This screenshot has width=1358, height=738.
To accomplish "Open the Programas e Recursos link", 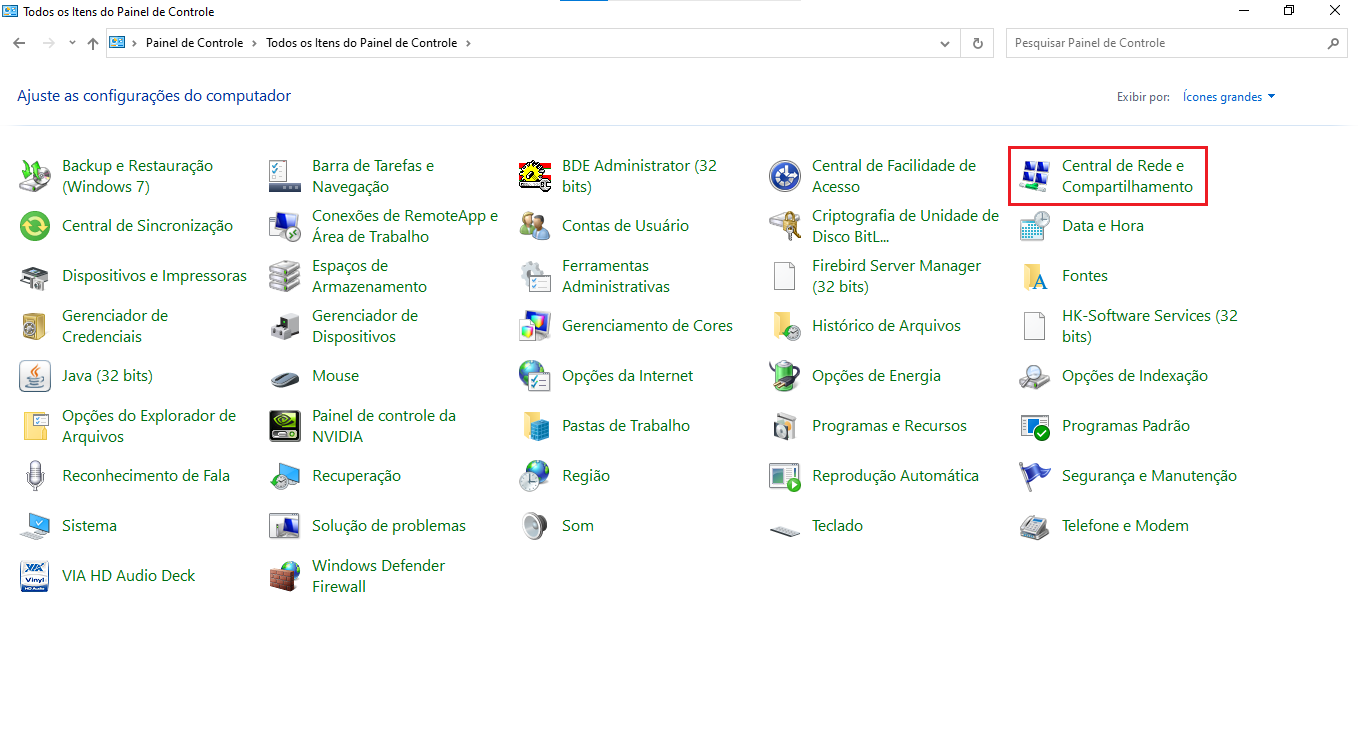I will 889,426.
